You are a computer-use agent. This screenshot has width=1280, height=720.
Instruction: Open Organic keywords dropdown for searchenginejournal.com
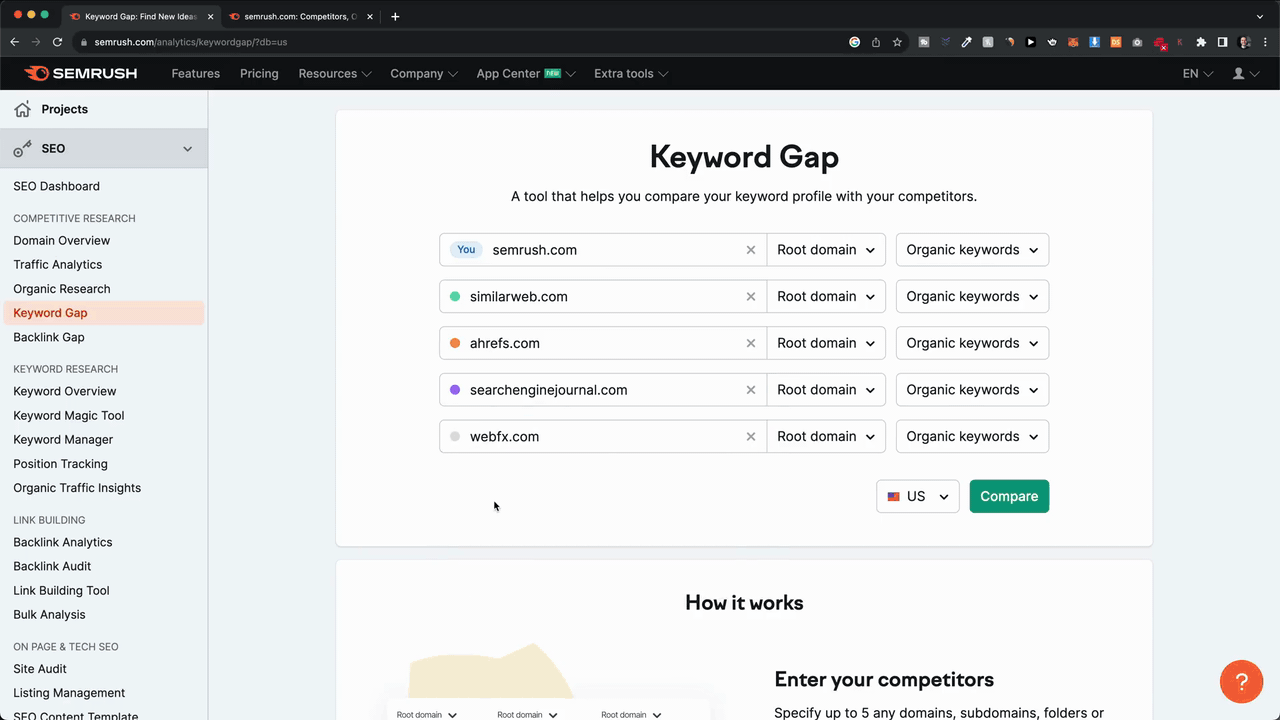pyautogui.click(x=972, y=390)
